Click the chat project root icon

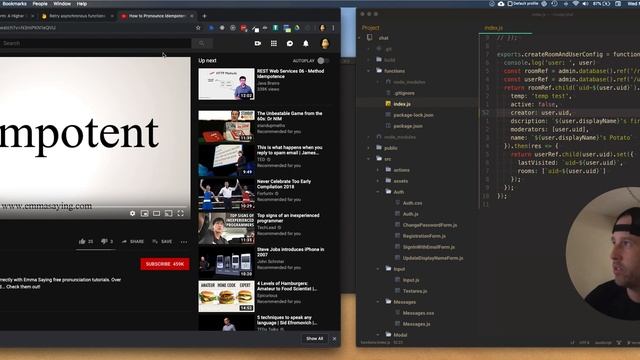369,38
